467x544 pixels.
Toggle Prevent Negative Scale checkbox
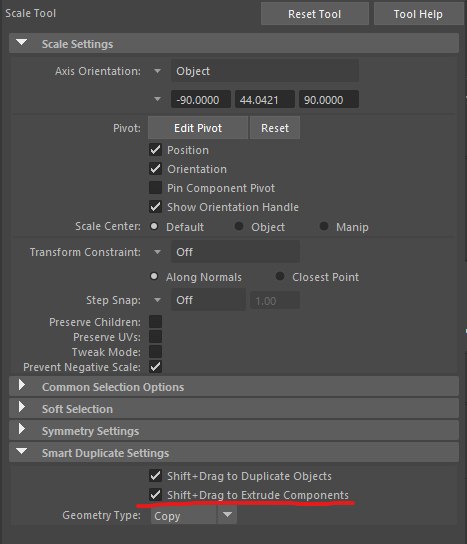click(x=155, y=367)
